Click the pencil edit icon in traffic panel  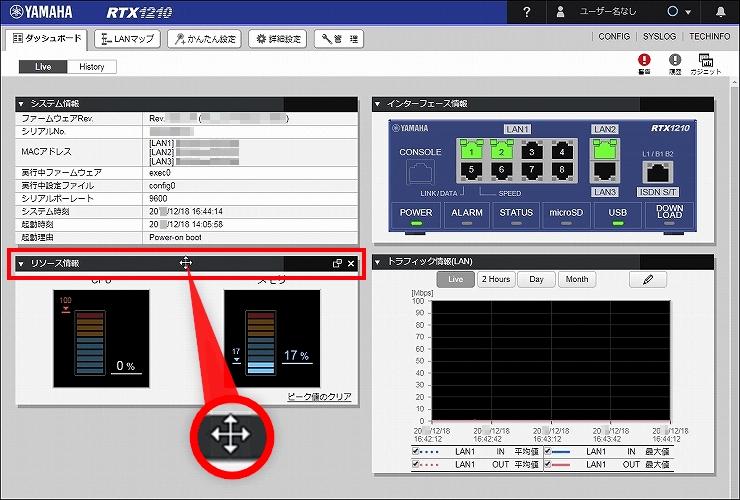point(648,280)
